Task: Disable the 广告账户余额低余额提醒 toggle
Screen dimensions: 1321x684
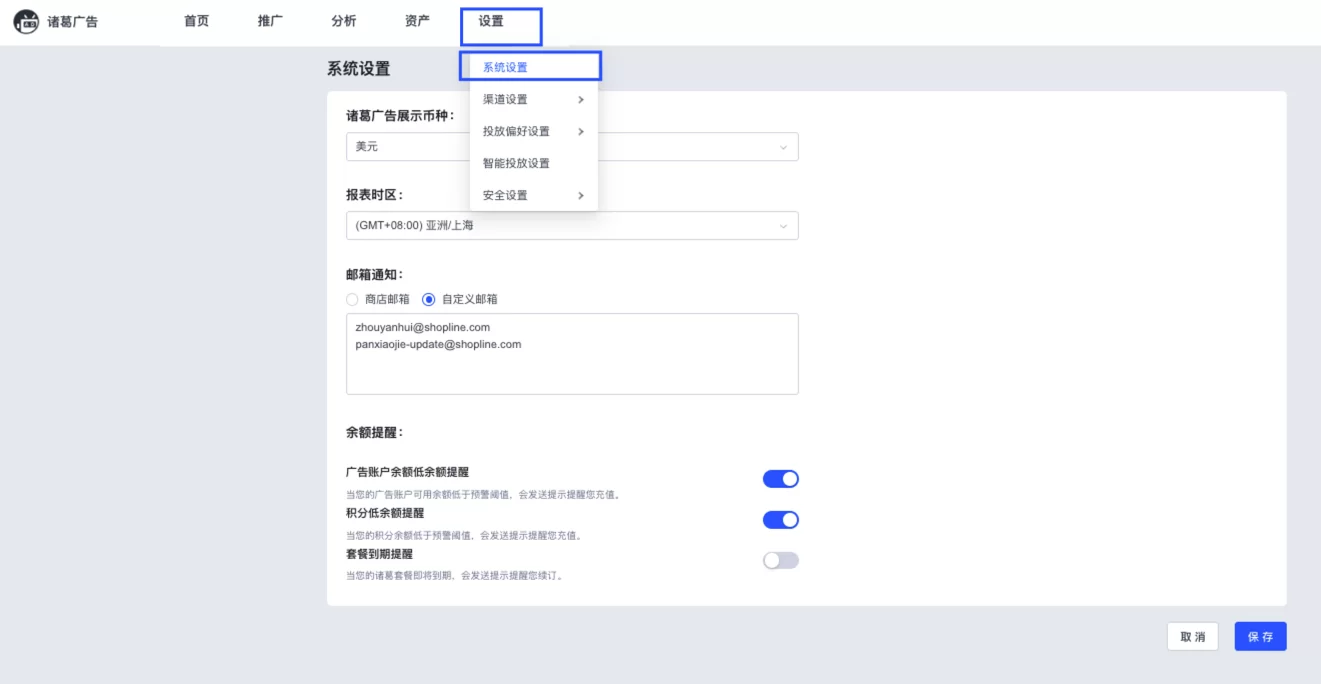Action: point(781,478)
